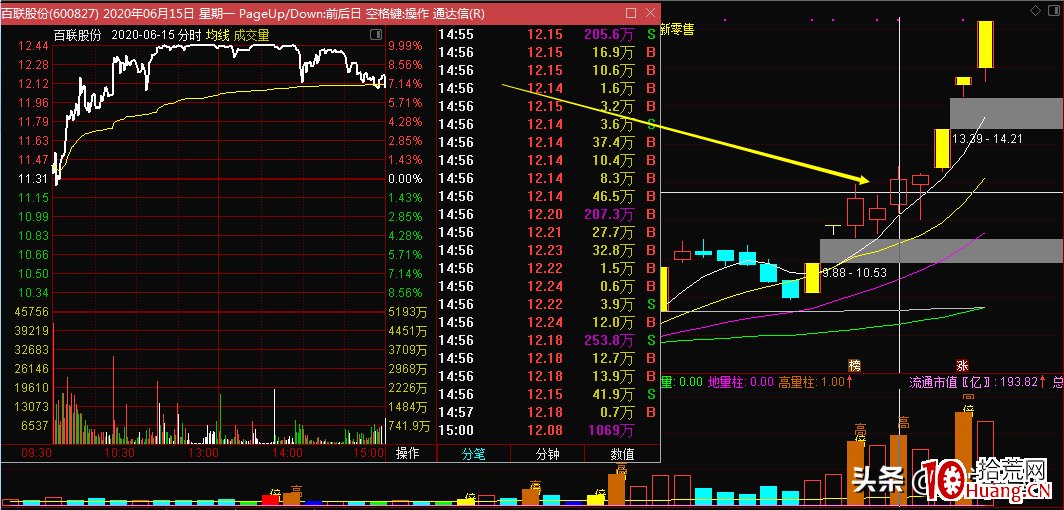Click the 12.44 top price axis label
The width and height of the screenshot is (1064, 510).
coord(34,45)
